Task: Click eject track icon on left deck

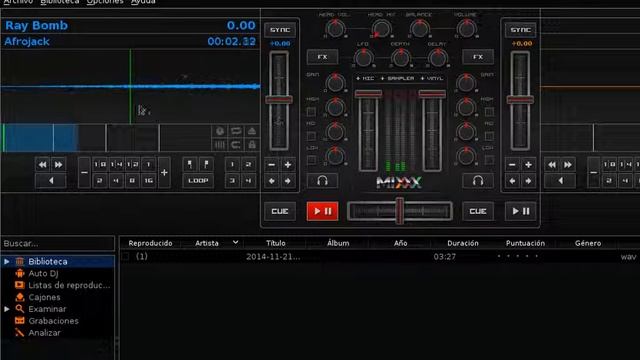Action: pyautogui.click(x=252, y=131)
